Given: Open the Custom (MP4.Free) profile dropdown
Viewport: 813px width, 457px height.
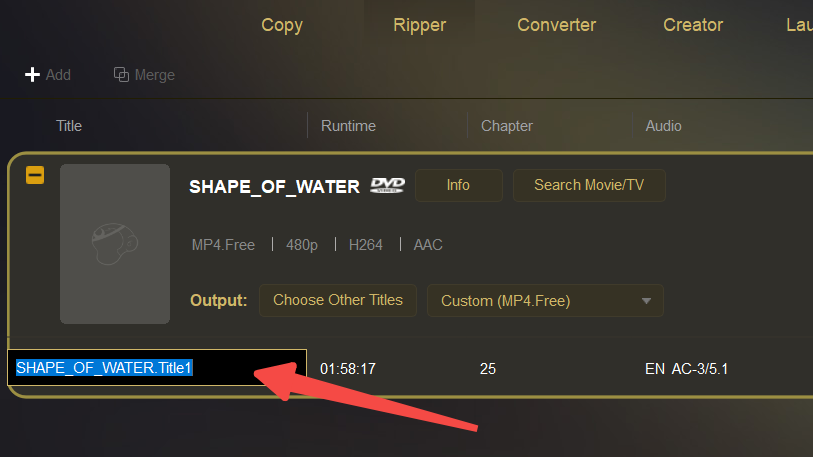Looking at the screenshot, I should tap(545, 300).
